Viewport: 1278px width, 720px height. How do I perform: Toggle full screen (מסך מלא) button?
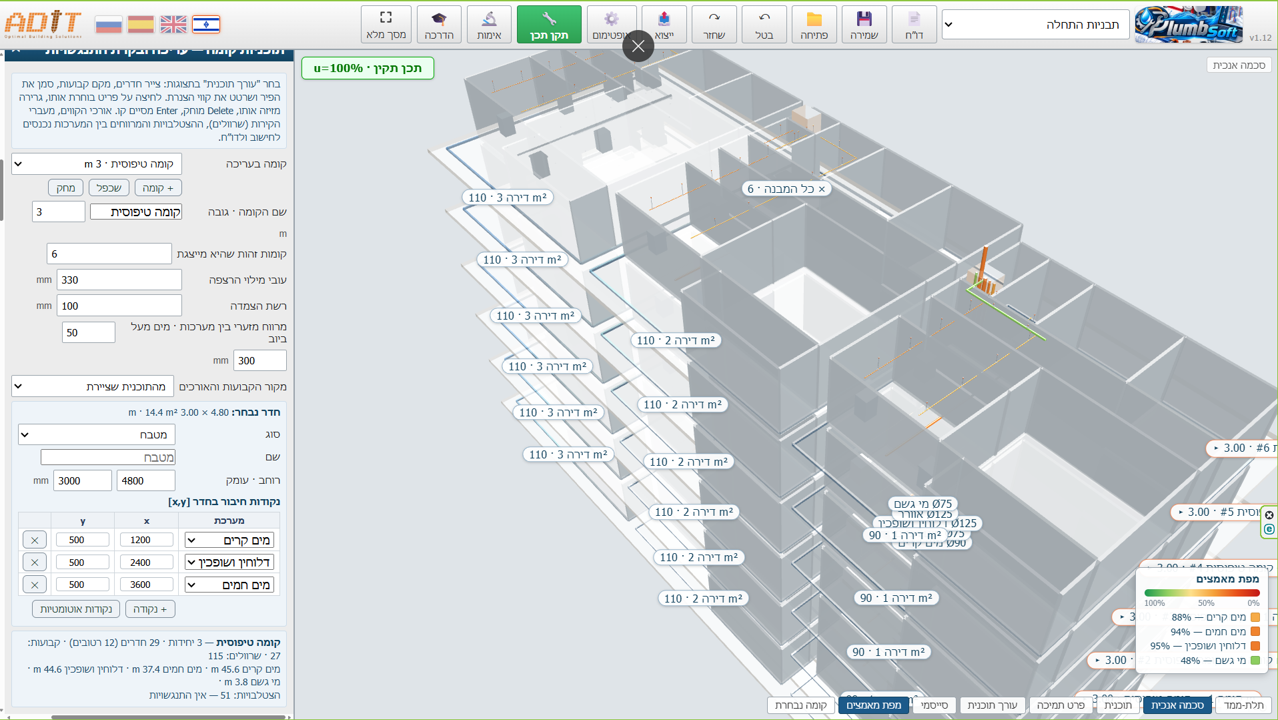tap(386, 24)
